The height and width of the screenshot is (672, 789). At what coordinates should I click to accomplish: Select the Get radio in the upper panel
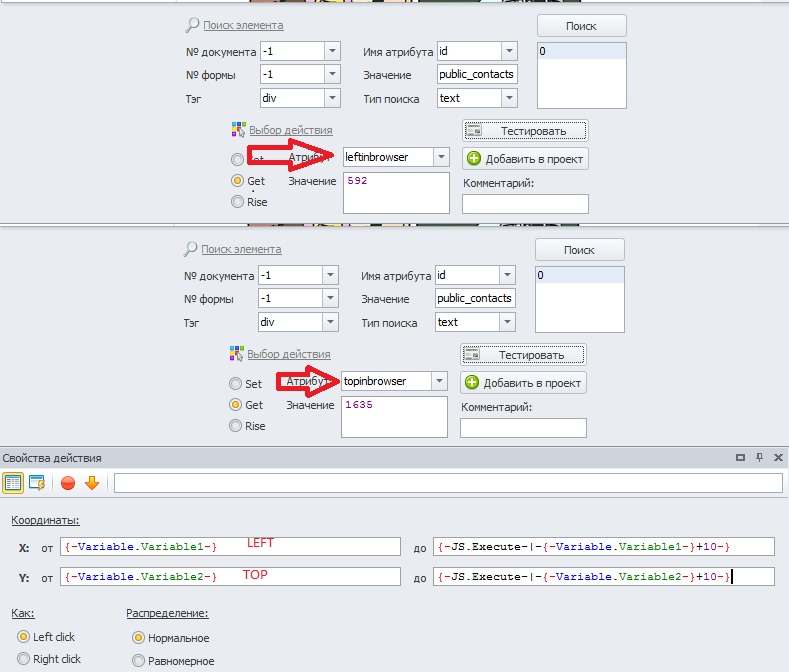pos(236,181)
